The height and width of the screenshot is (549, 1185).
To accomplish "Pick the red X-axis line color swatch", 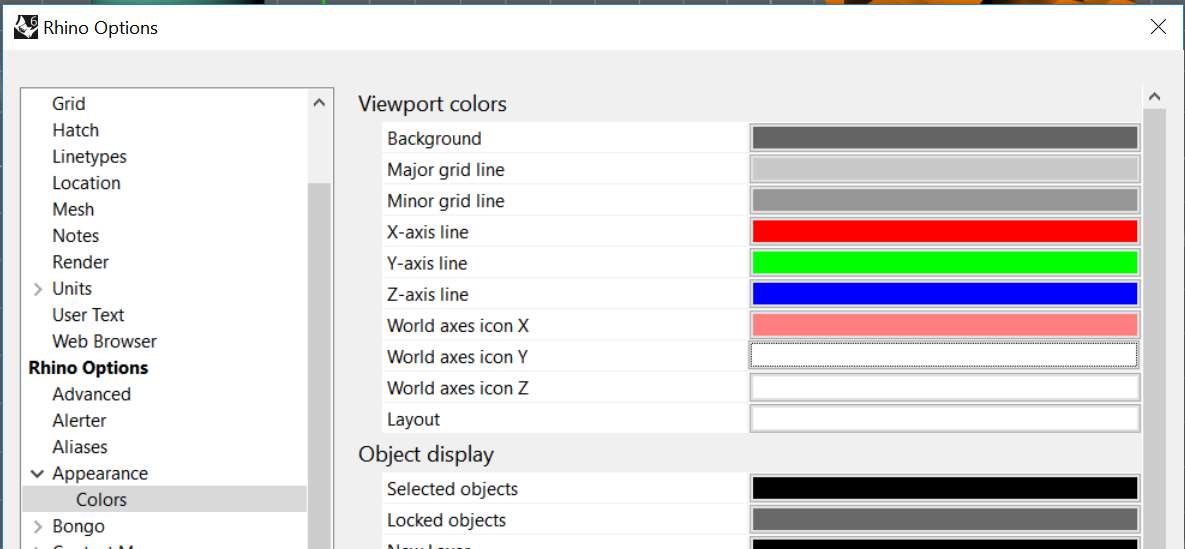I will [945, 231].
